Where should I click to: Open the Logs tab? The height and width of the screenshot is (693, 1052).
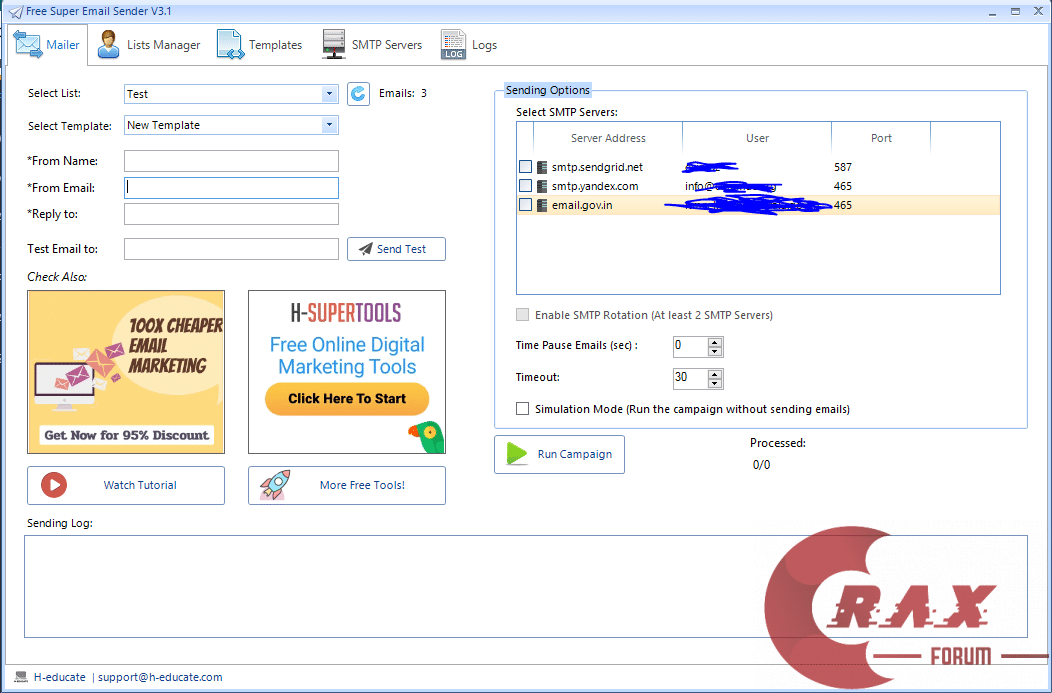(469, 45)
